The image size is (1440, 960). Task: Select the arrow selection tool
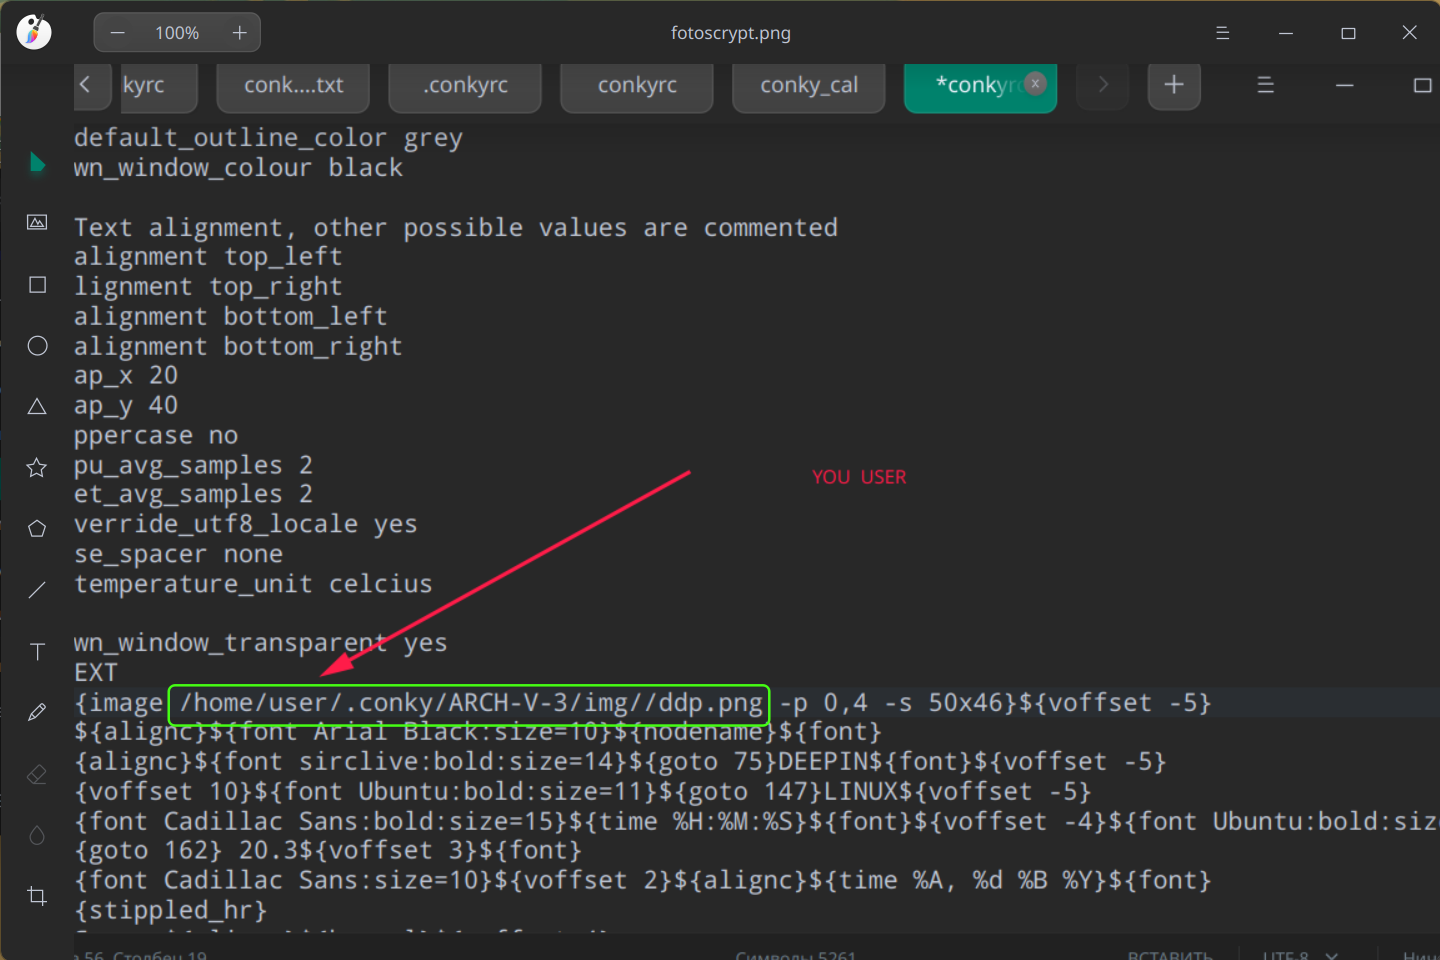tap(37, 162)
